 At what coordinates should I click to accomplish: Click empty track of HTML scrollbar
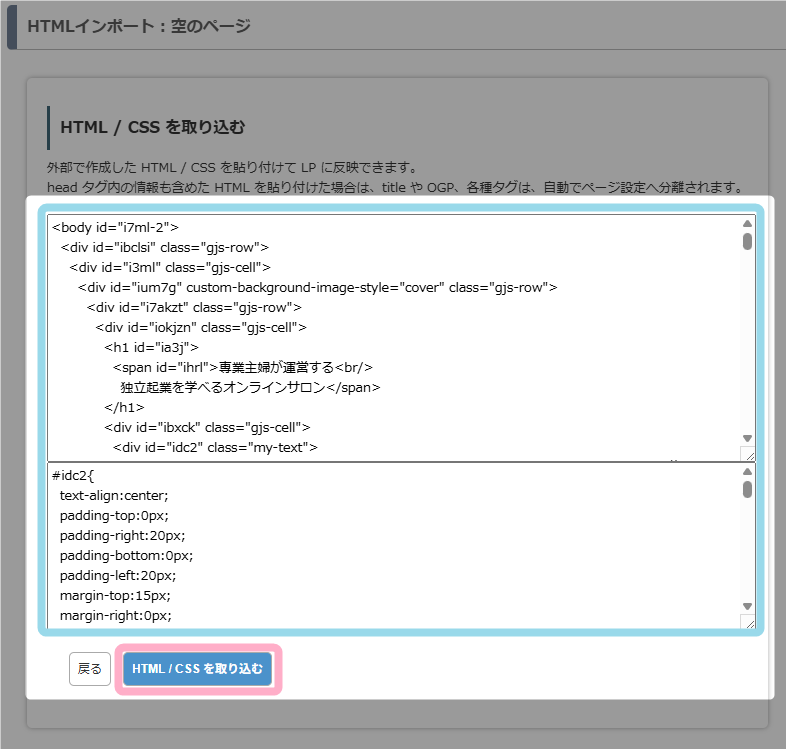(x=747, y=340)
